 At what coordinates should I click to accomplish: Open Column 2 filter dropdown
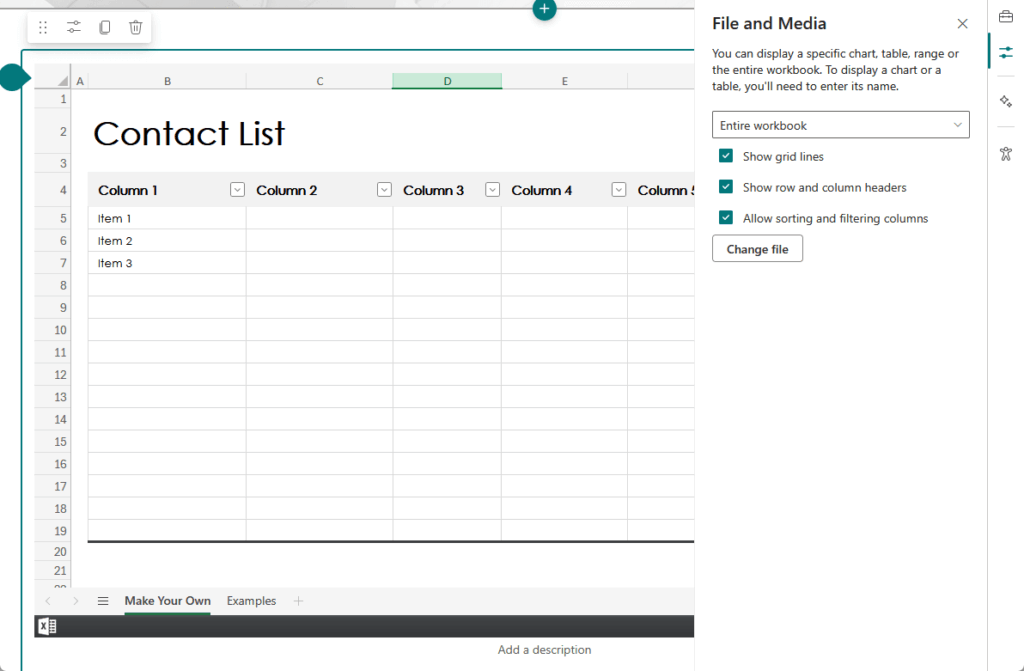(x=384, y=189)
